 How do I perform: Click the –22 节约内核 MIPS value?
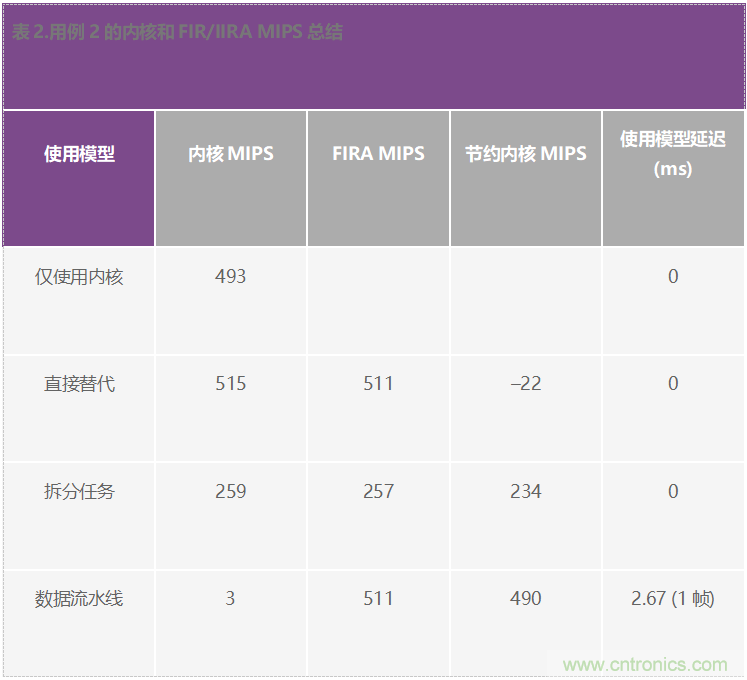tap(526, 384)
